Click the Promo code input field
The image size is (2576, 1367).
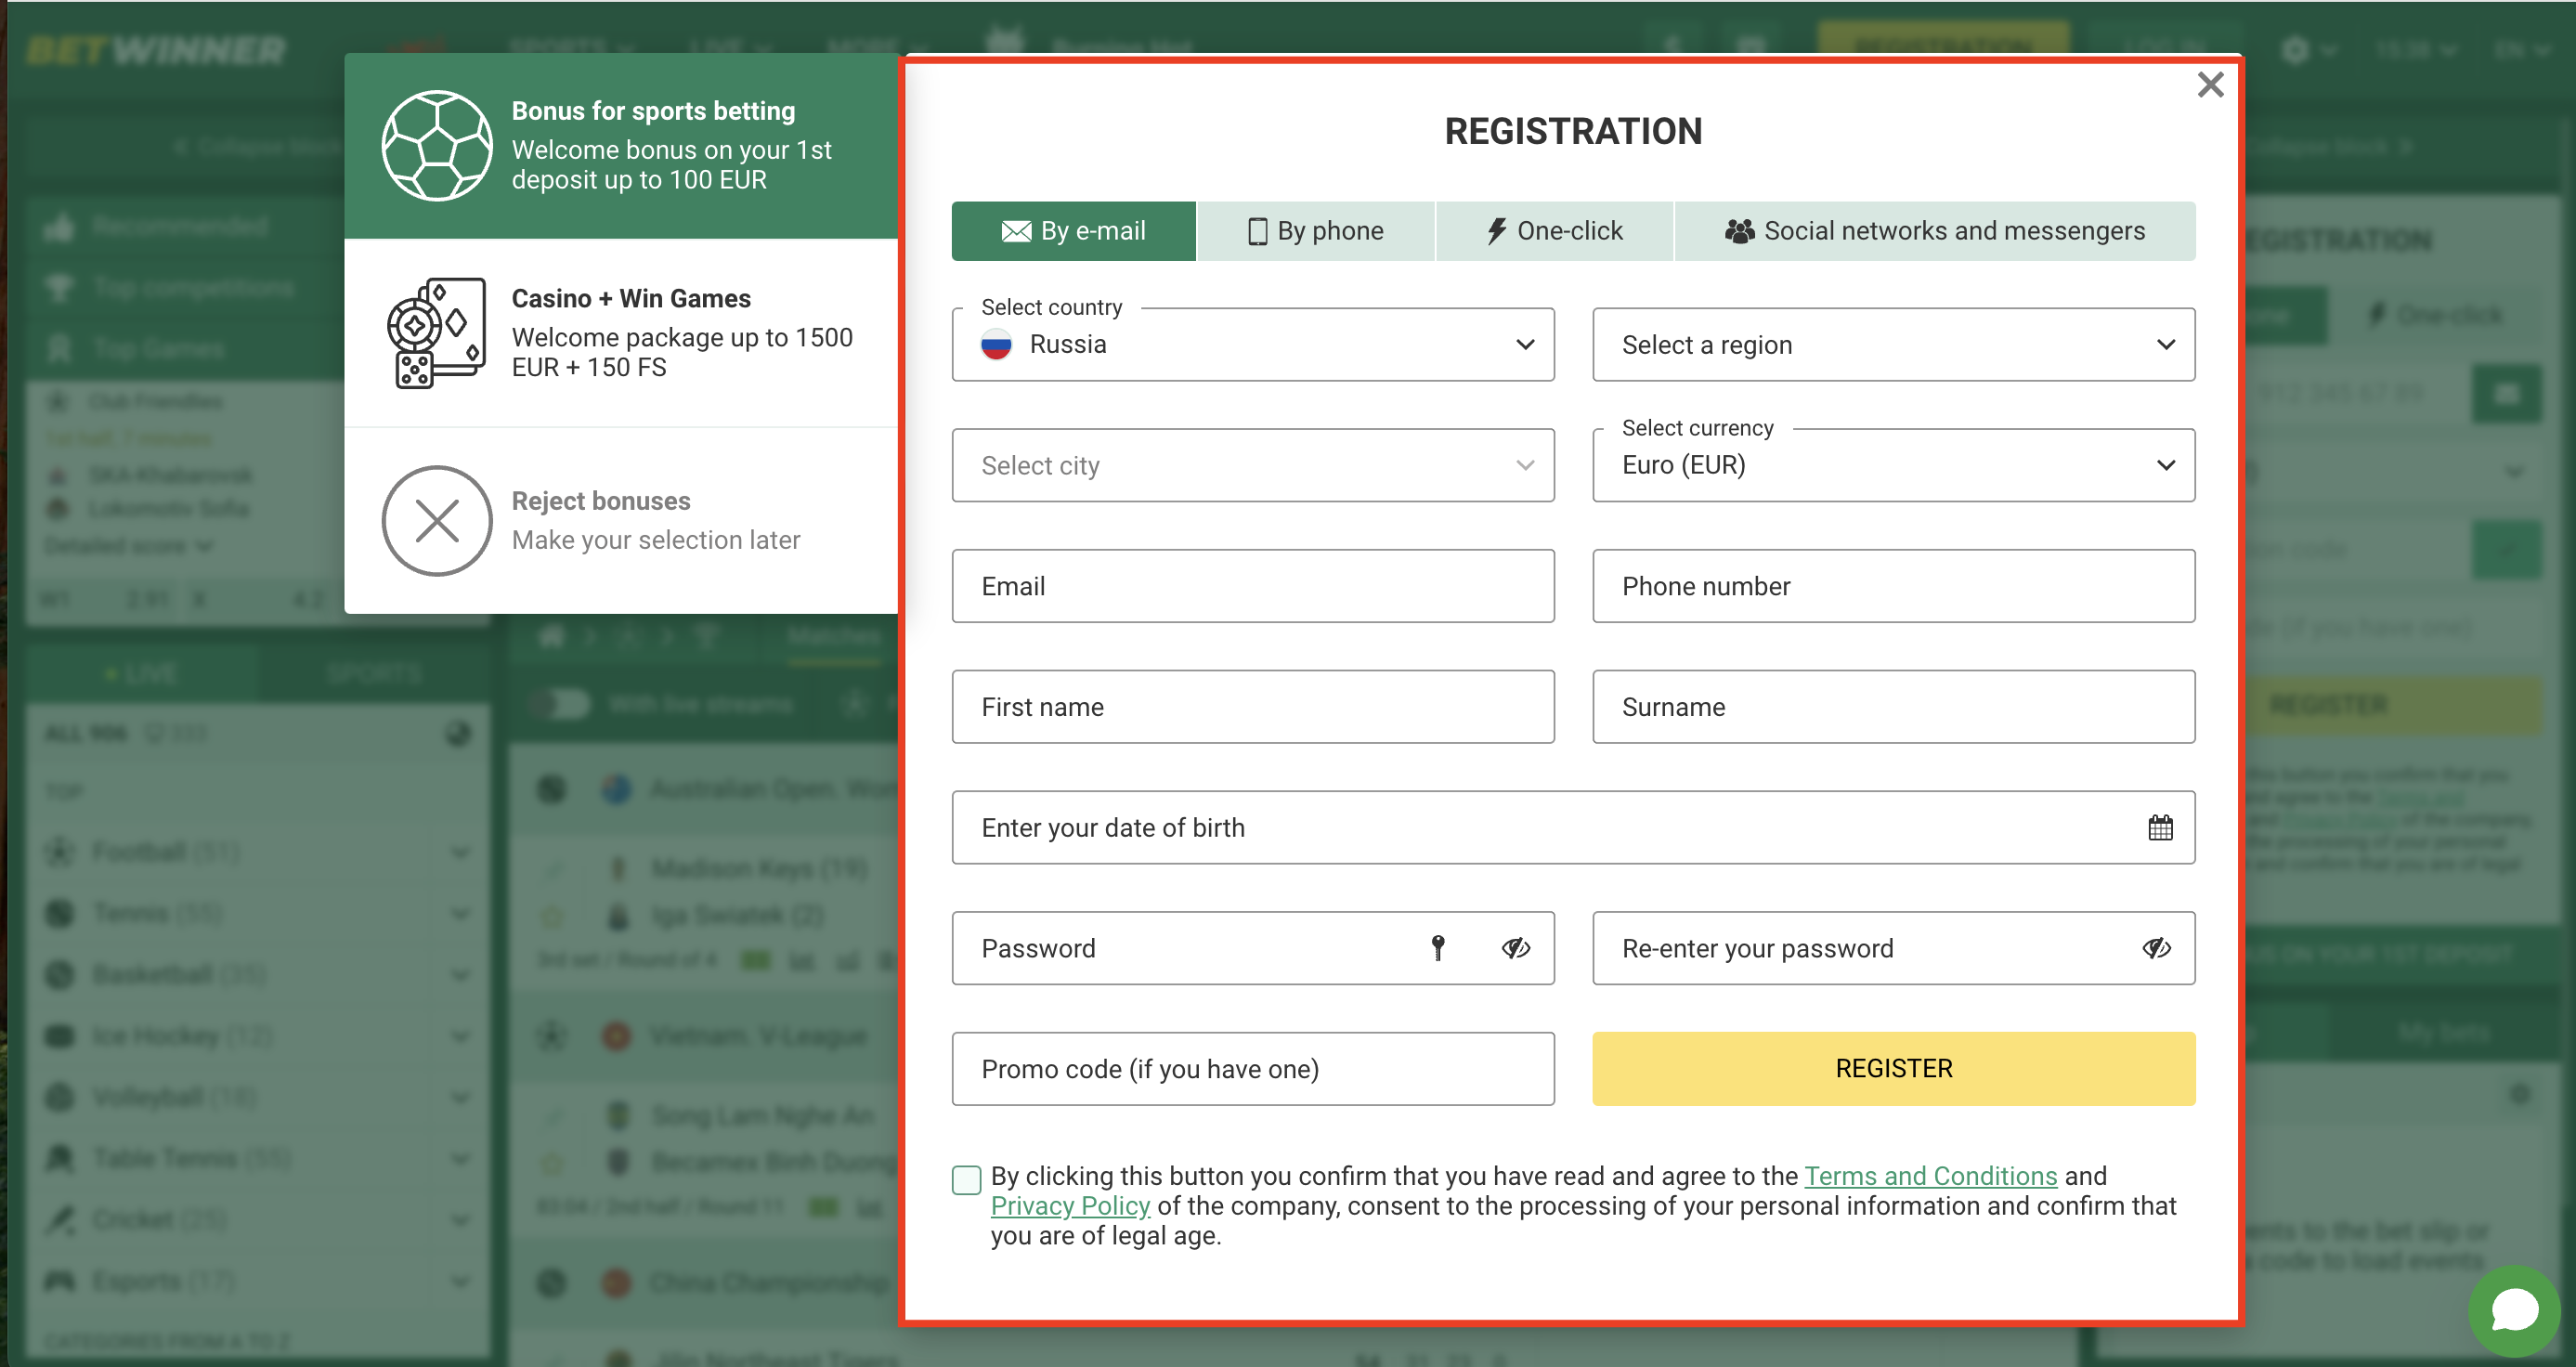click(1253, 1069)
